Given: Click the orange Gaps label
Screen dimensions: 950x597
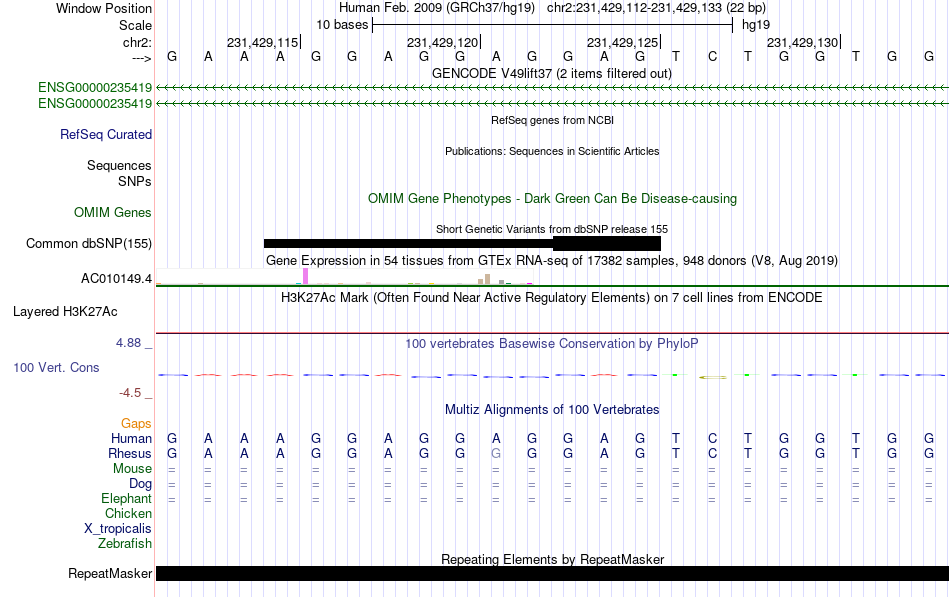Looking at the screenshot, I should point(136,424).
